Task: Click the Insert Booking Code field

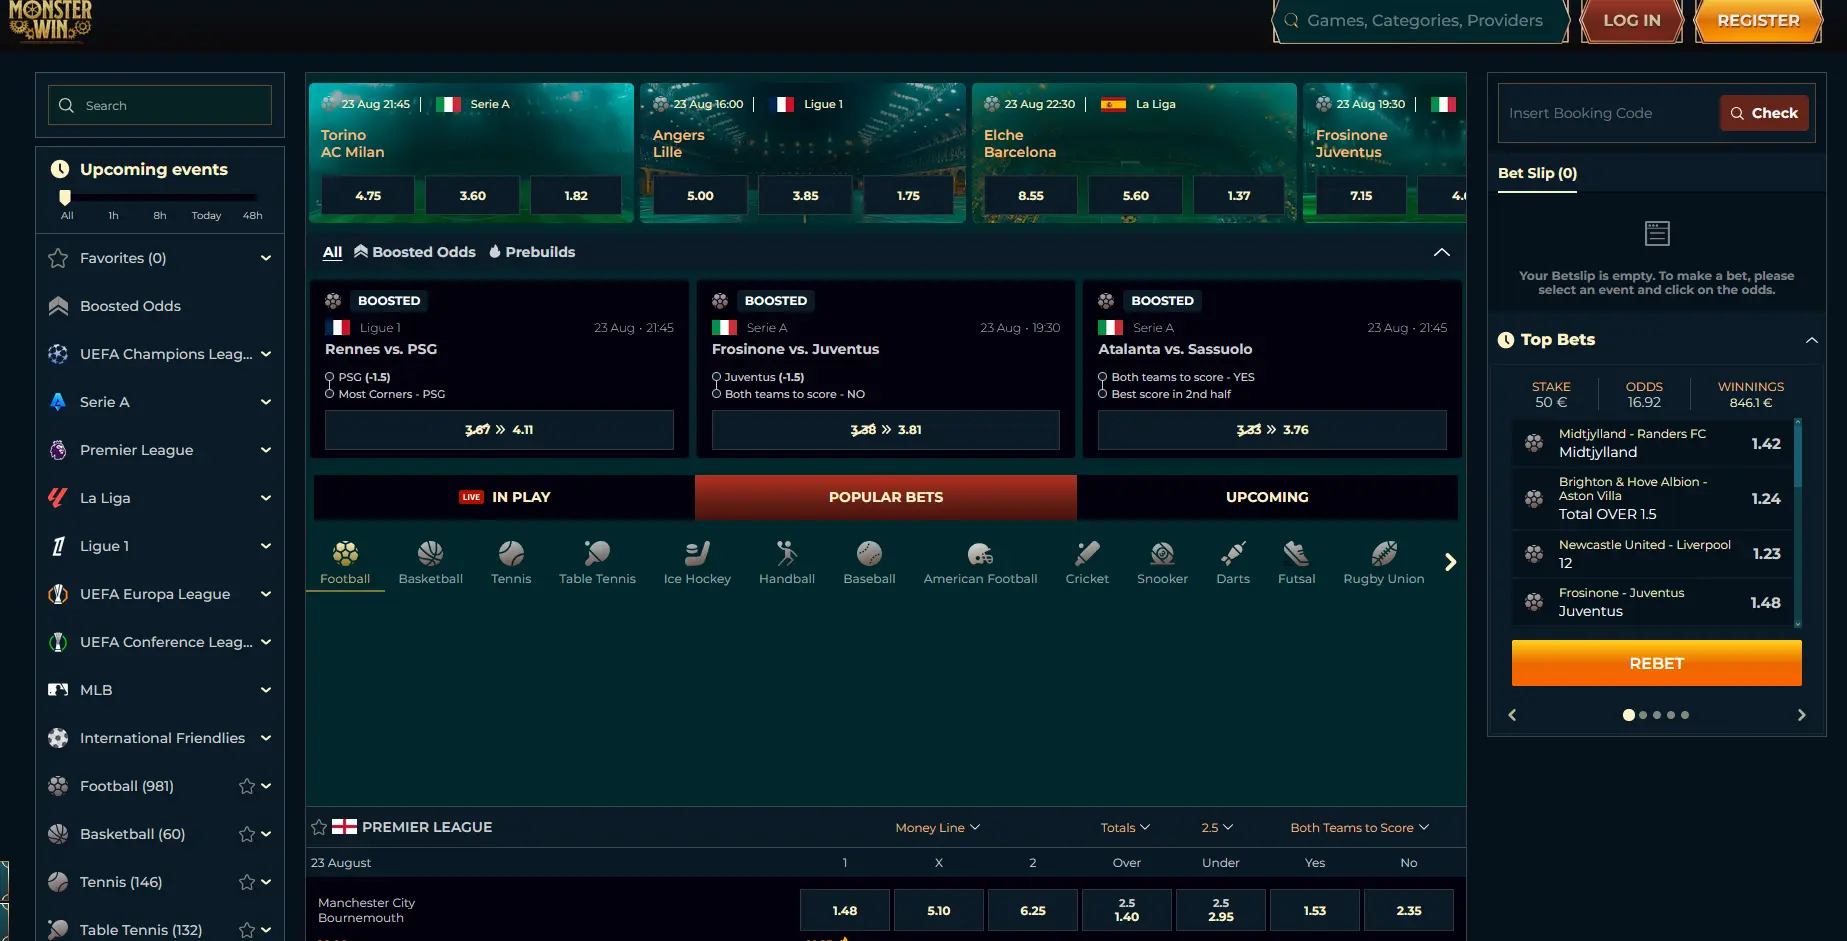Action: click(x=1610, y=113)
